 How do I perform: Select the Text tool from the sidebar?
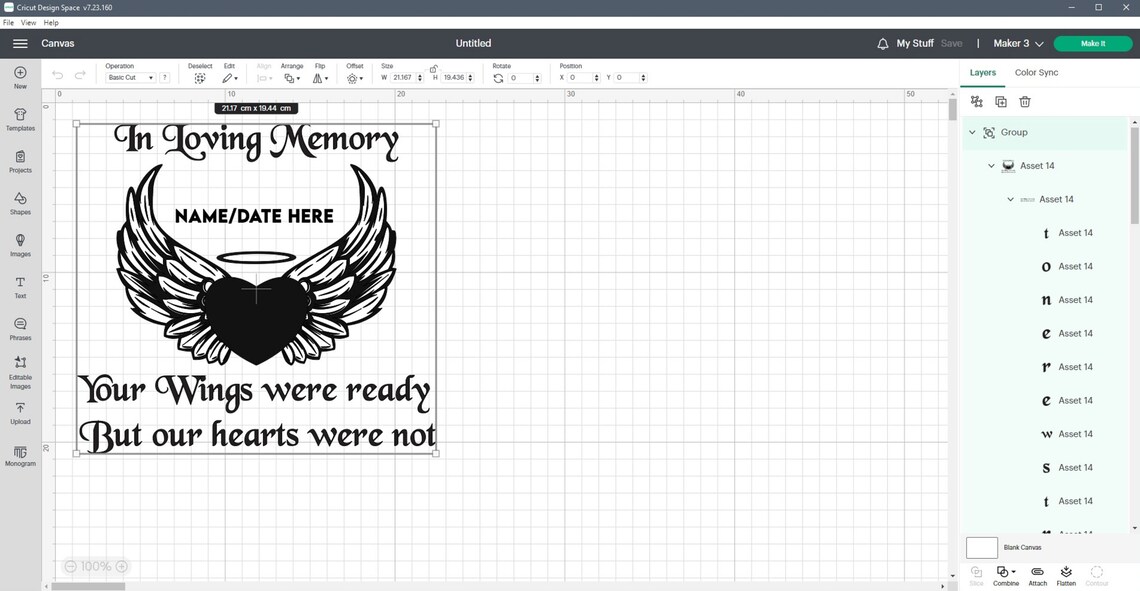click(19, 287)
